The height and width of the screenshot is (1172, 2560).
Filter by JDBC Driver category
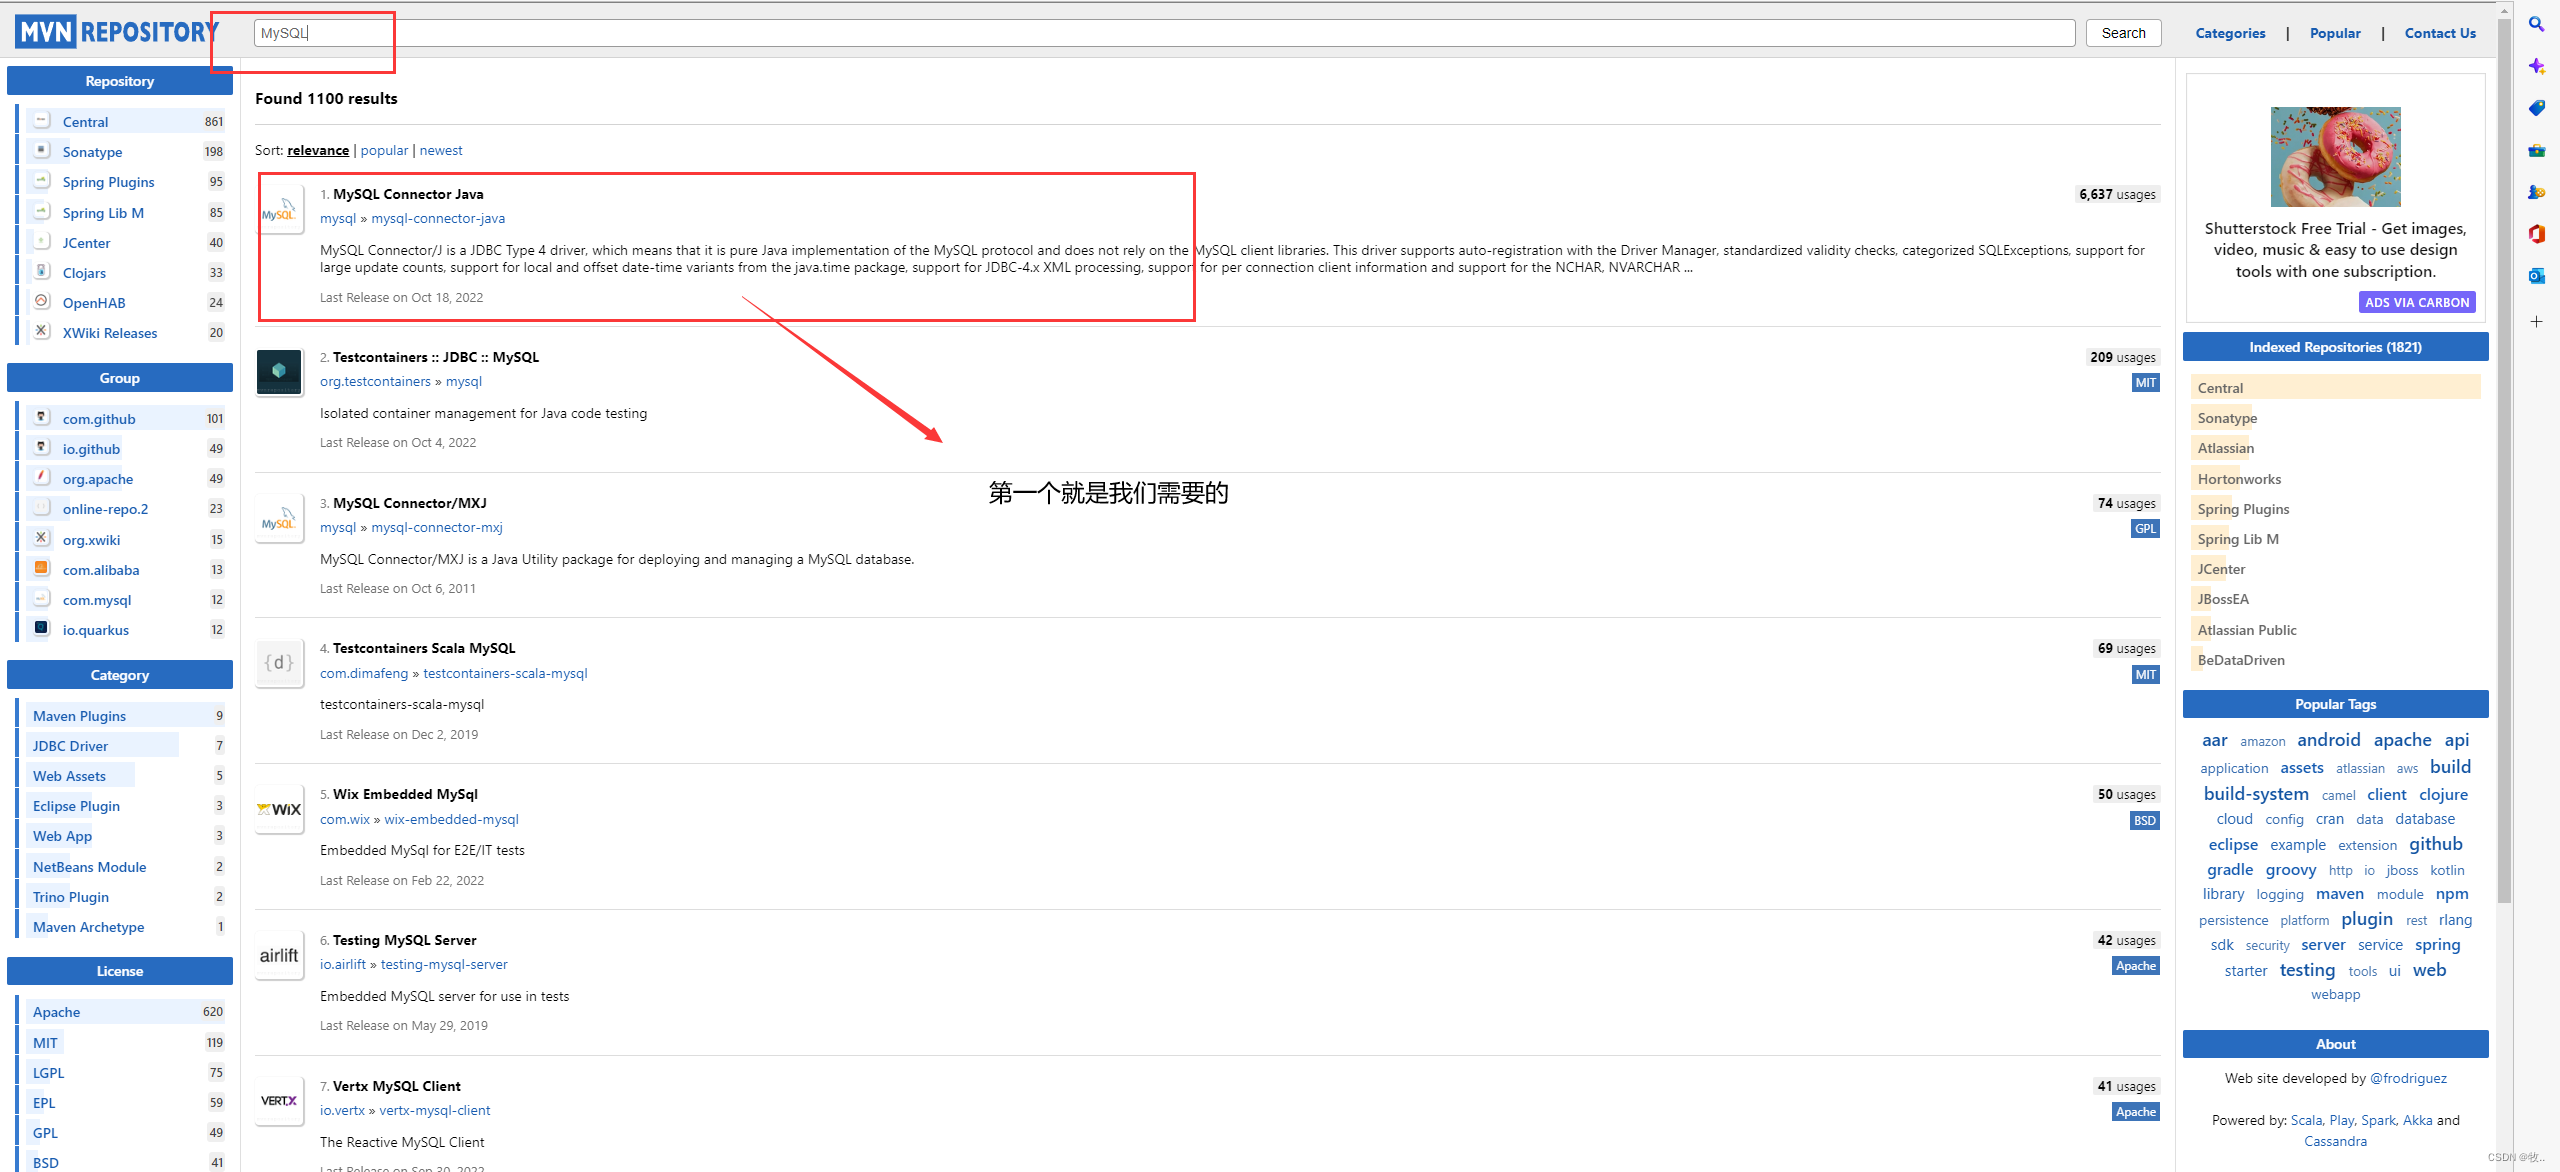[x=70, y=746]
